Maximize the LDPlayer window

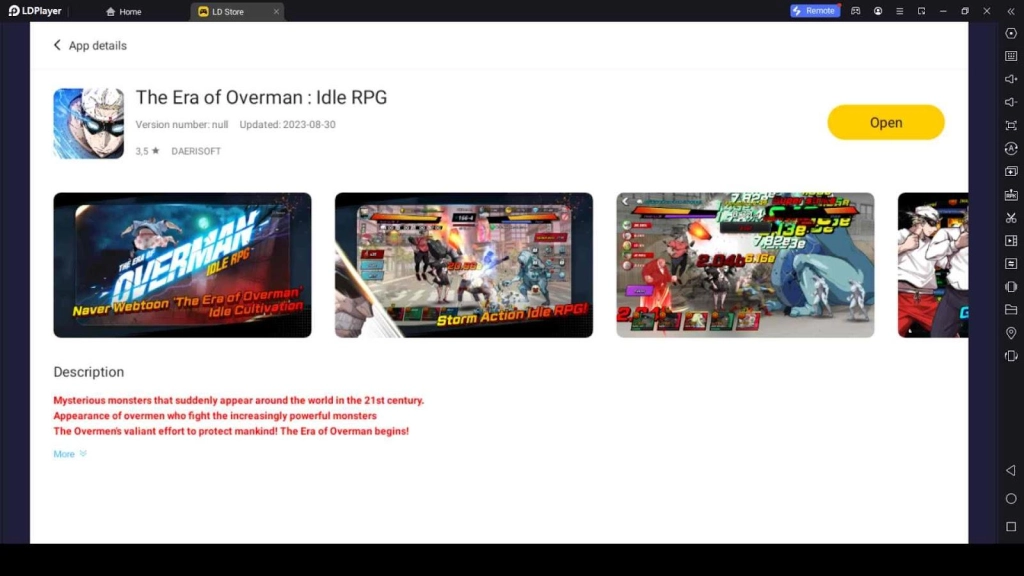[x=965, y=11]
